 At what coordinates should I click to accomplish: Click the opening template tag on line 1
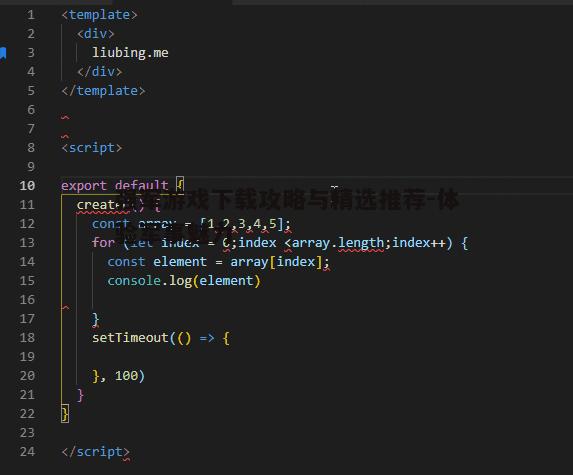pyautogui.click(x=99, y=15)
